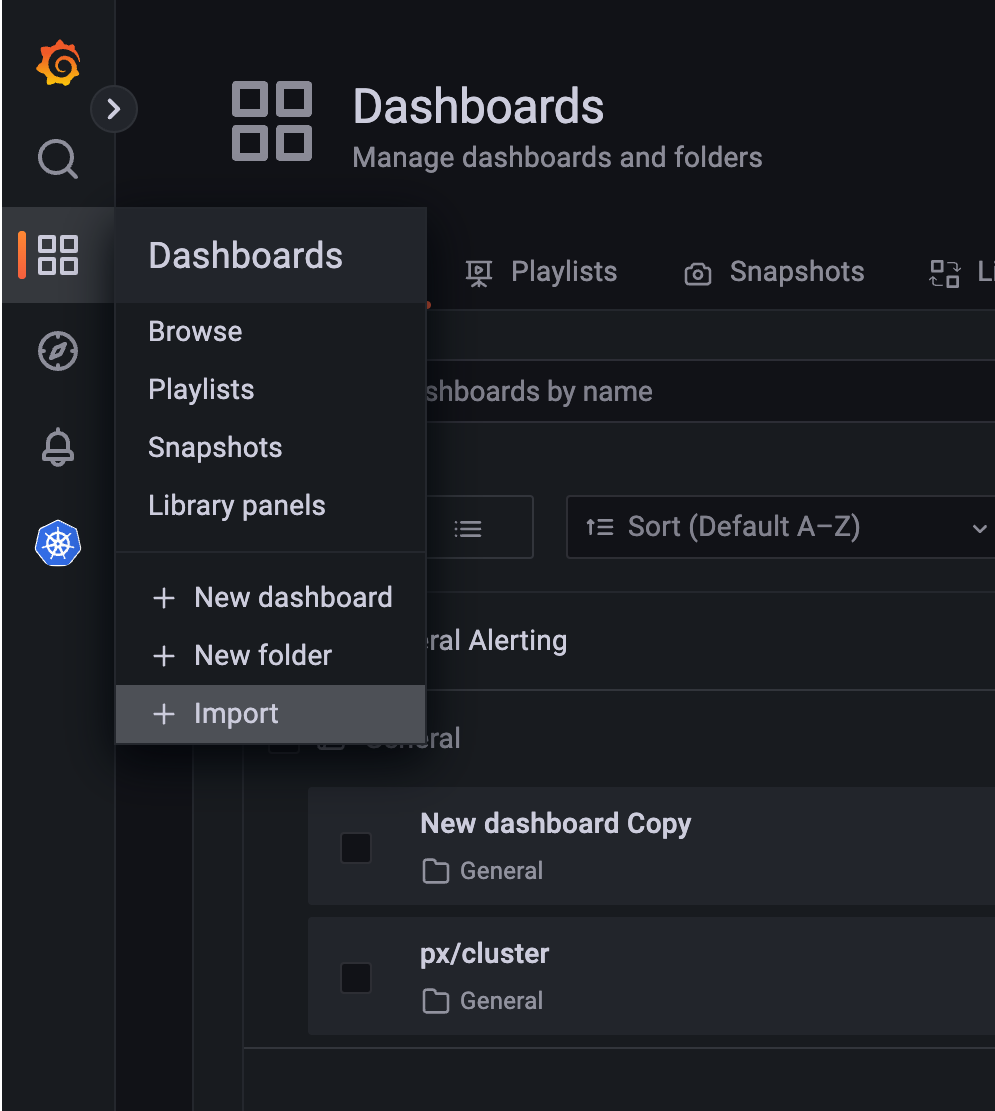
Task: Create a New dashboard from menu
Action: point(293,597)
